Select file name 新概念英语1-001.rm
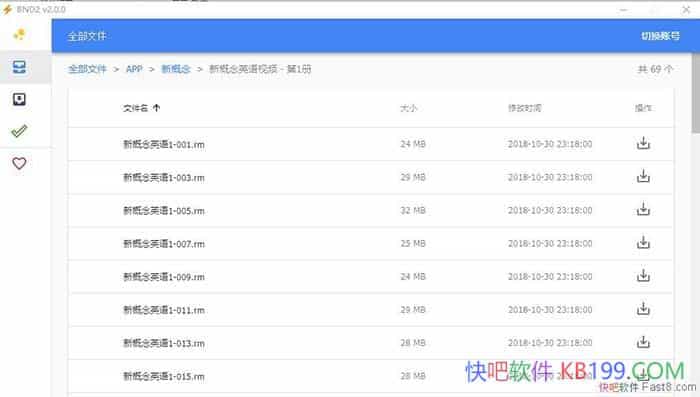The width and height of the screenshot is (700, 397). pos(164,144)
